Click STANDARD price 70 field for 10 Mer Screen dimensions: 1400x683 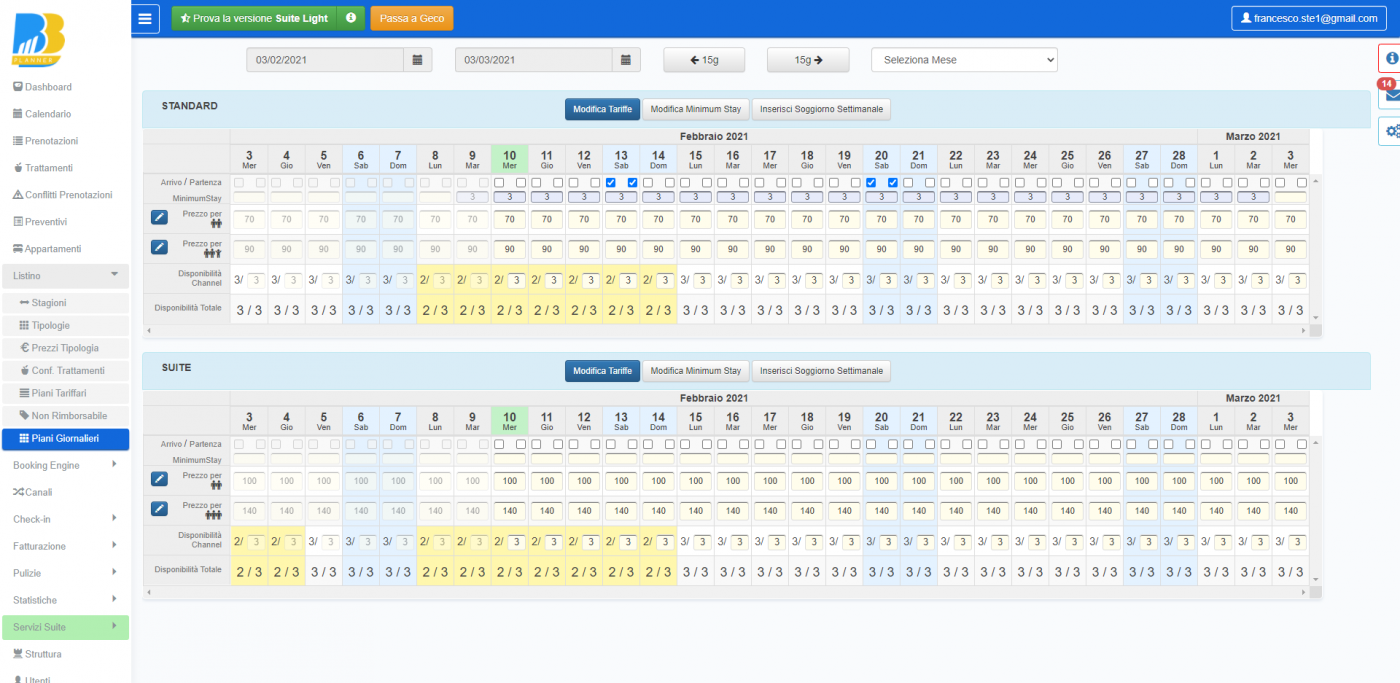(x=509, y=218)
